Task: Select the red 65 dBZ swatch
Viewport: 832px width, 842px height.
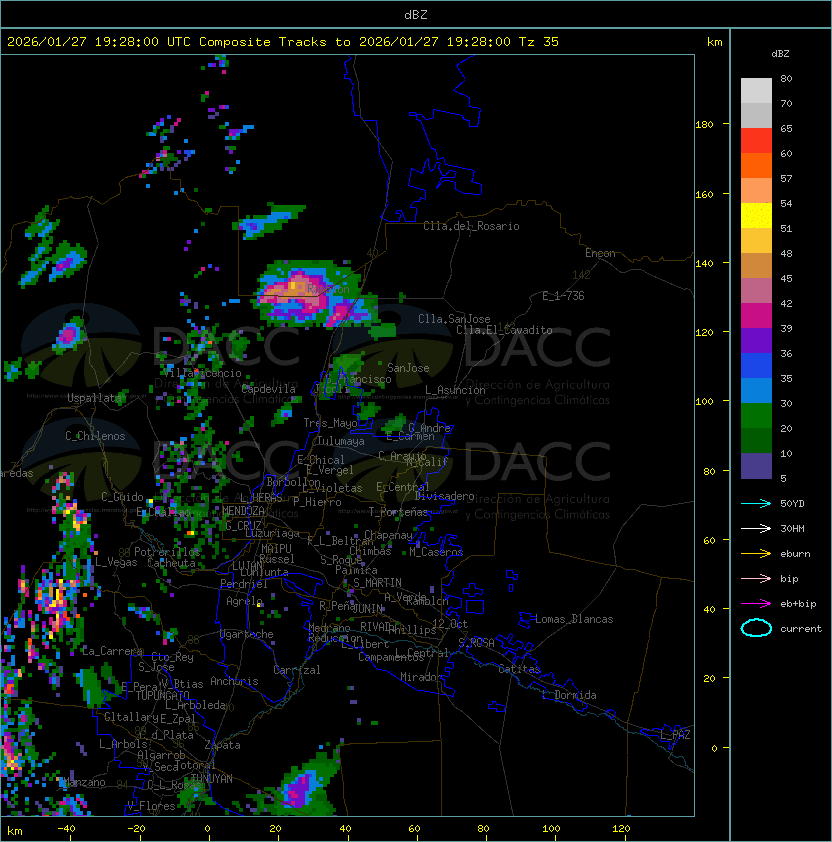Action: click(756, 141)
